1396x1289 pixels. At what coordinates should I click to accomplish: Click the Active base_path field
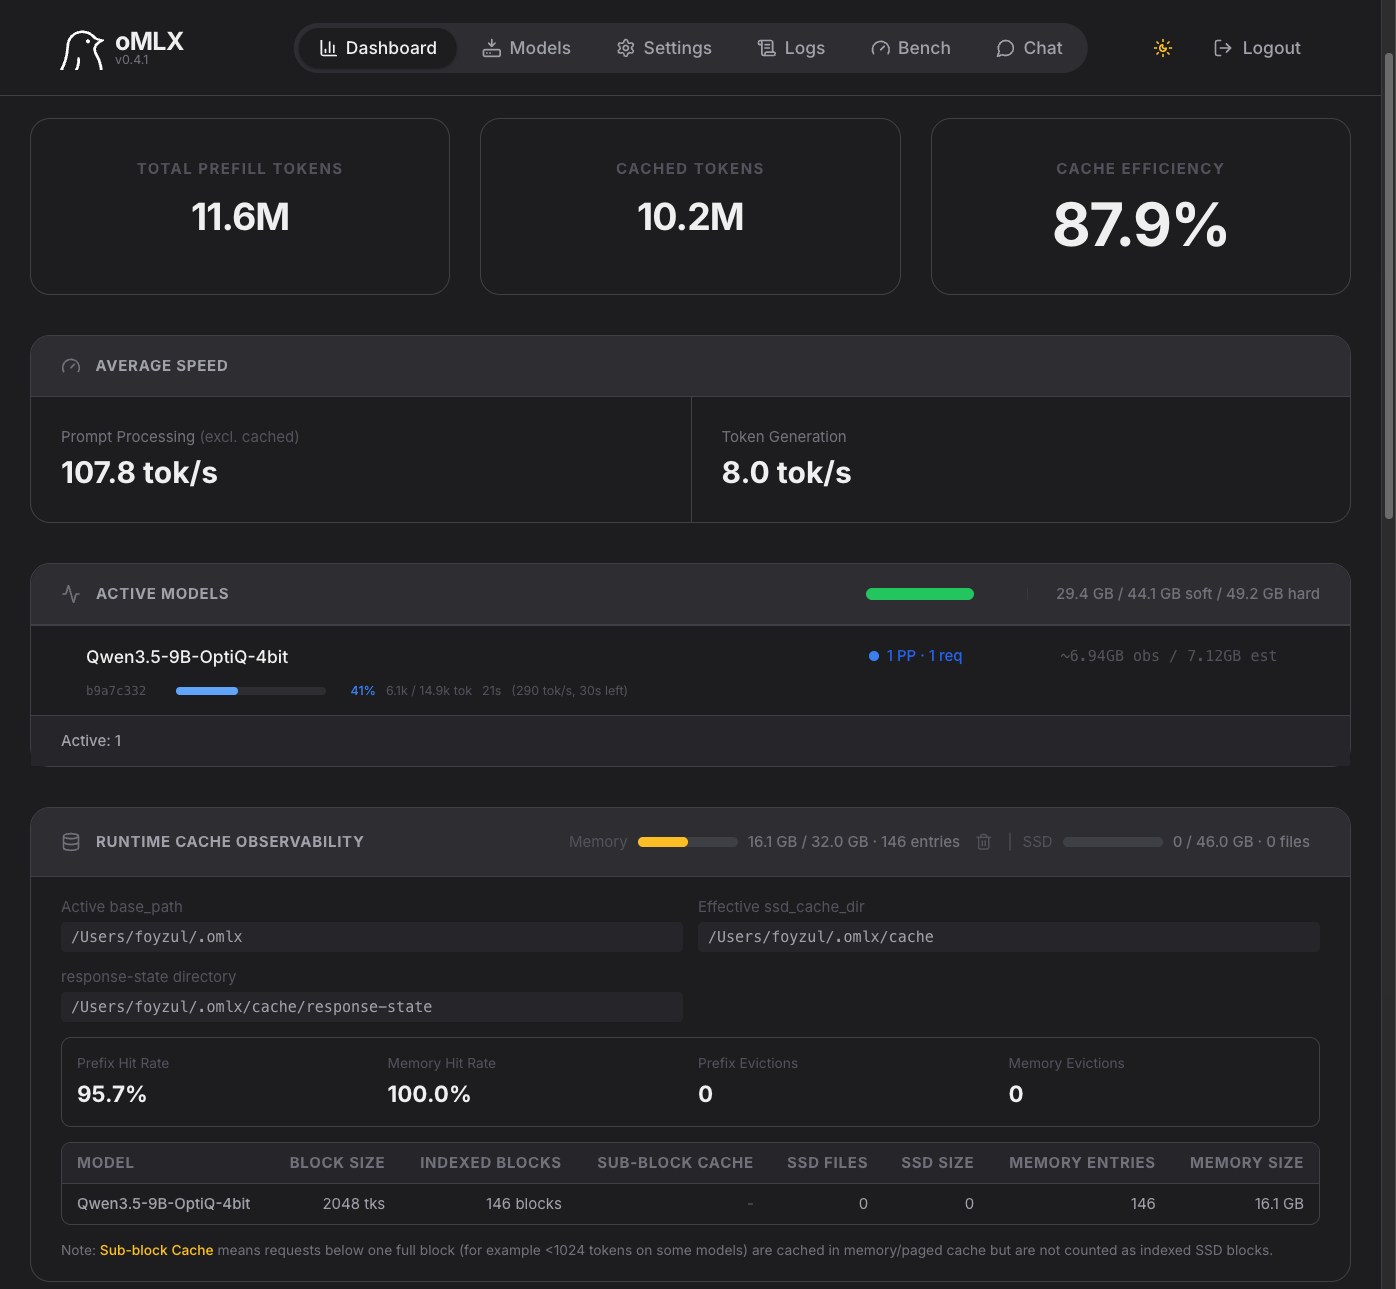pyautogui.click(x=372, y=937)
